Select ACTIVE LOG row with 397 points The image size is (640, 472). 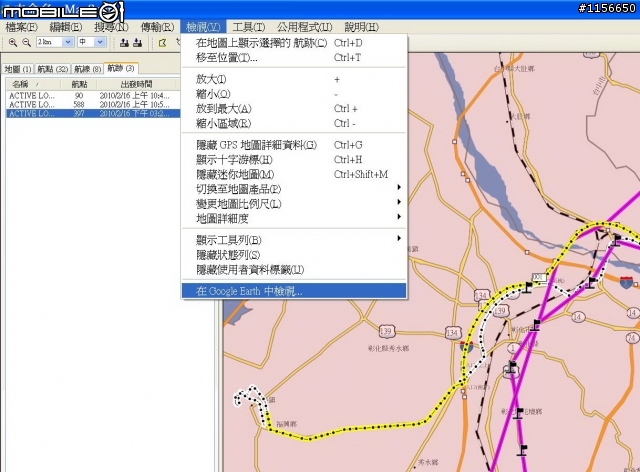click(x=93, y=114)
